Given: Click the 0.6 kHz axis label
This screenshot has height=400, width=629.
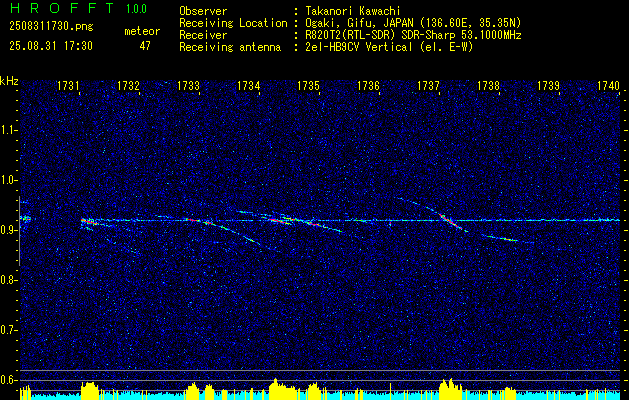Looking at the screenshot, I should coord(8,380).
